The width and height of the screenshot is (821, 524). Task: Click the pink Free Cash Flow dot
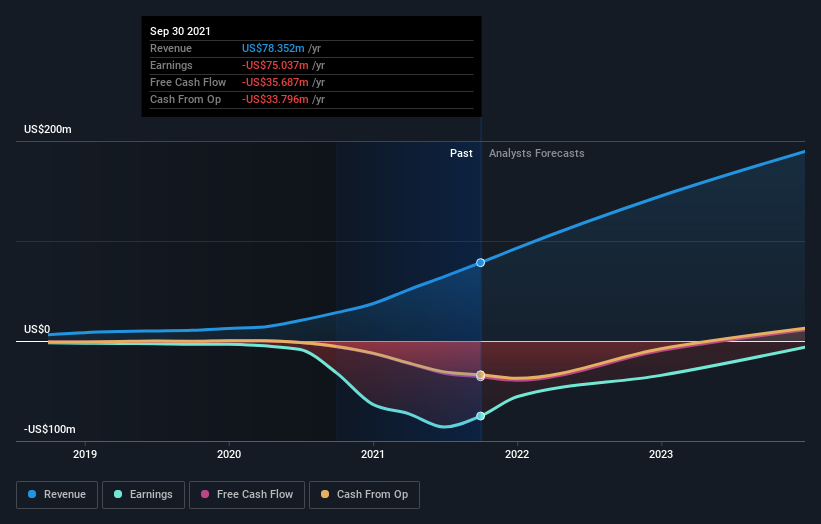[205, 494]
